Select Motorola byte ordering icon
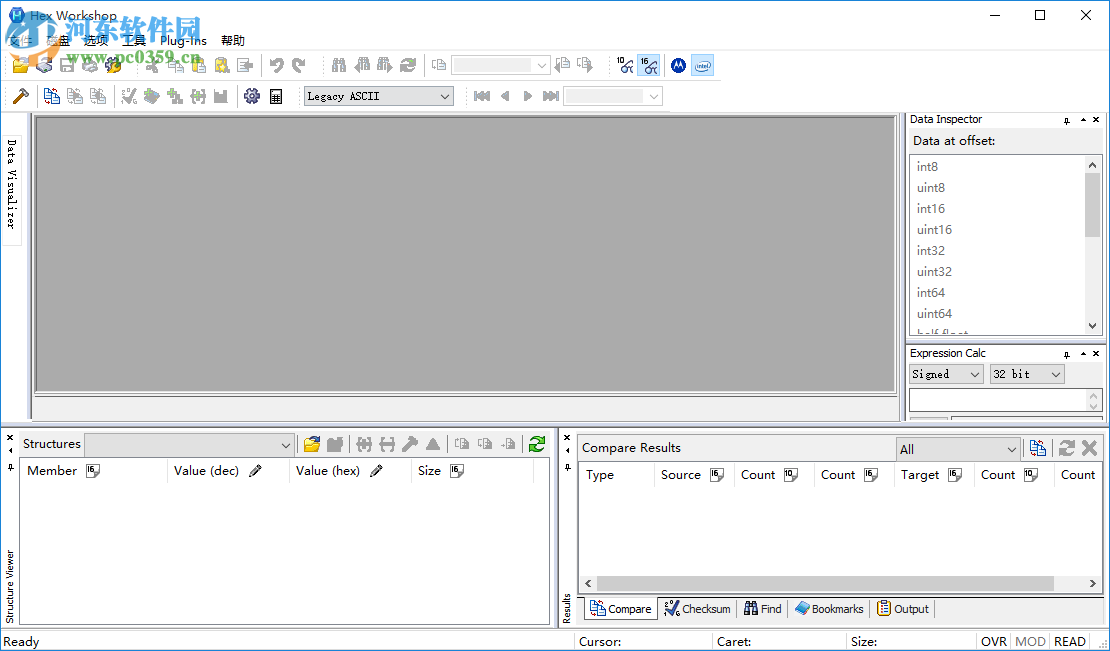Image resolution: width=1110 pixels, height=651 pixels. click(x=679, y=65)
